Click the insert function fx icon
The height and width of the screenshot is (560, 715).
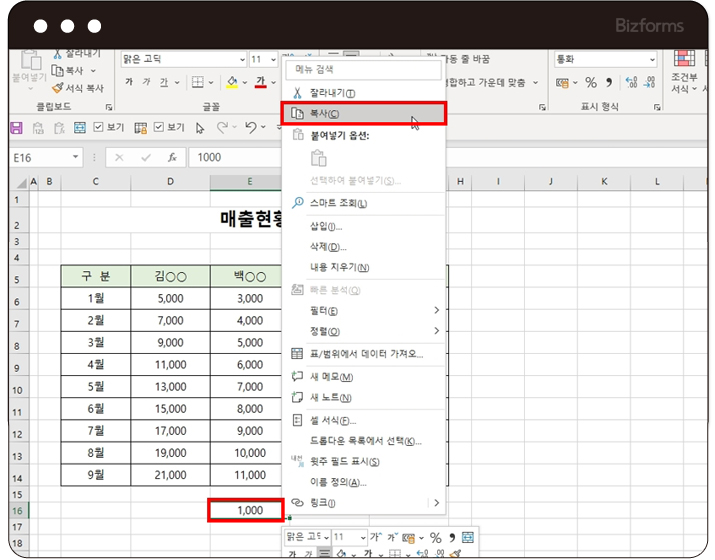172,157
